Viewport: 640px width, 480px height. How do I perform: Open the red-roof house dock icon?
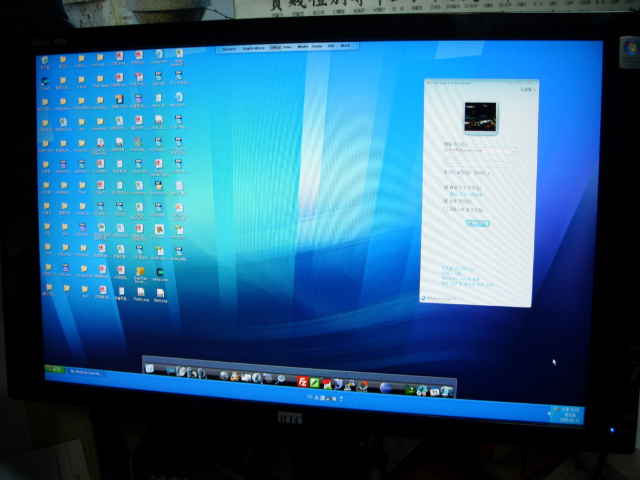(327, 384)
